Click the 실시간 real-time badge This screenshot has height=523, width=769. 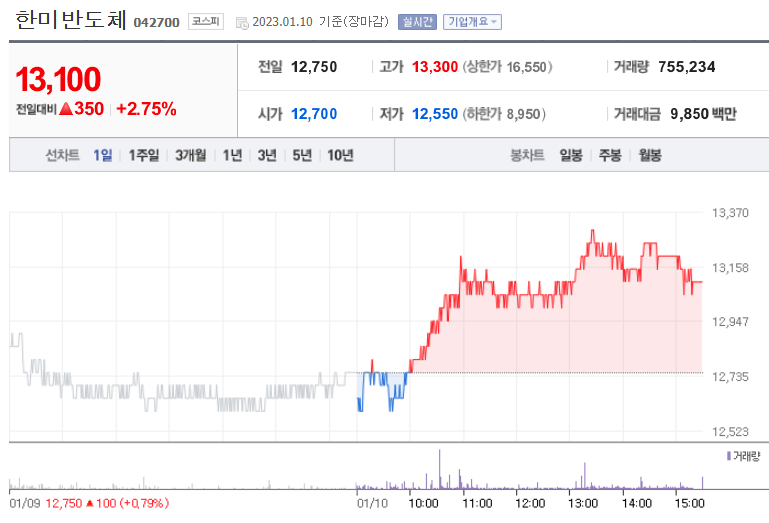tap(417, 22)
